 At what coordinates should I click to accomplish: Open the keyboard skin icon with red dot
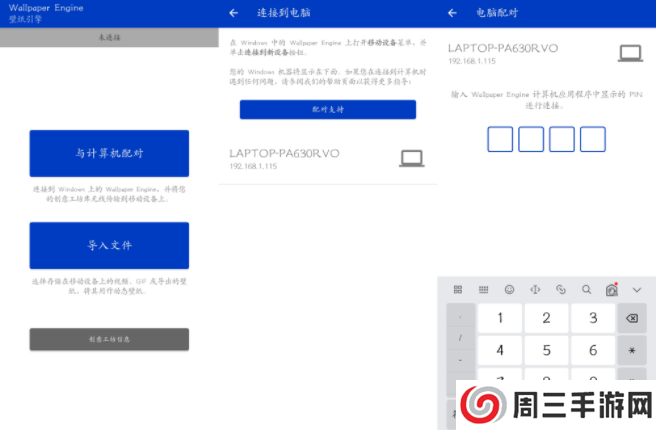pyautogui.click(x=611, y=289)
